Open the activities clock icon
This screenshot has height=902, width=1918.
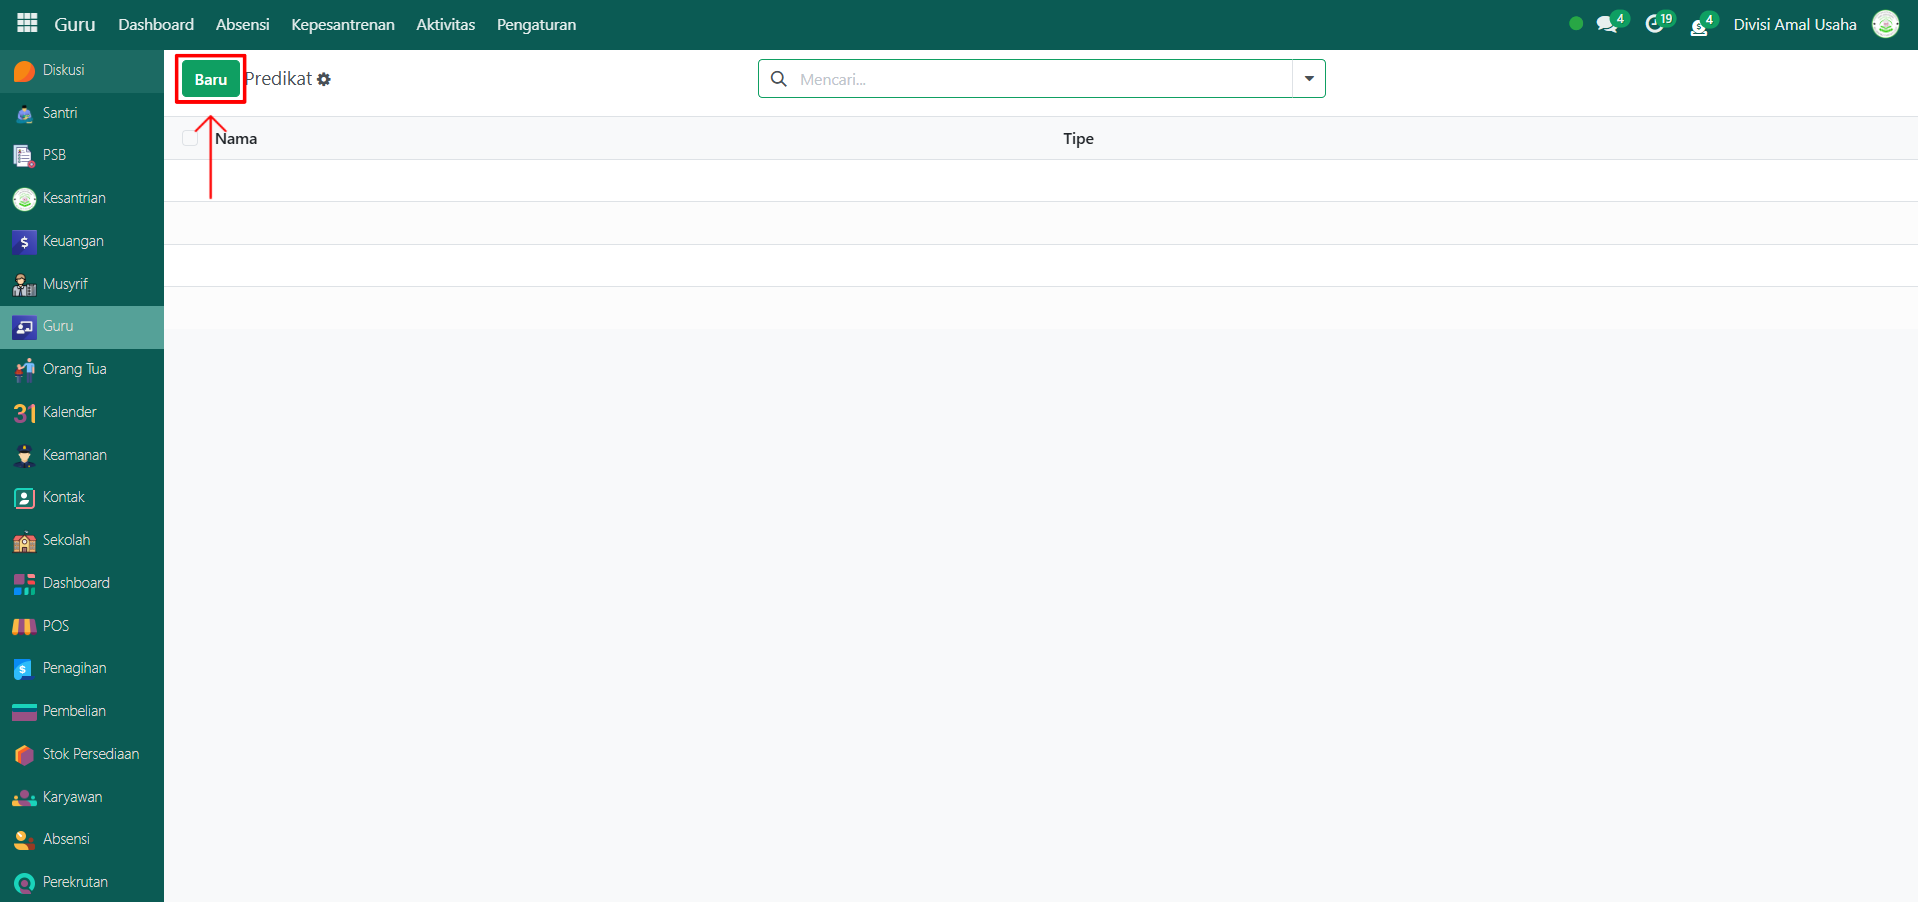[x=1655, y=24]
